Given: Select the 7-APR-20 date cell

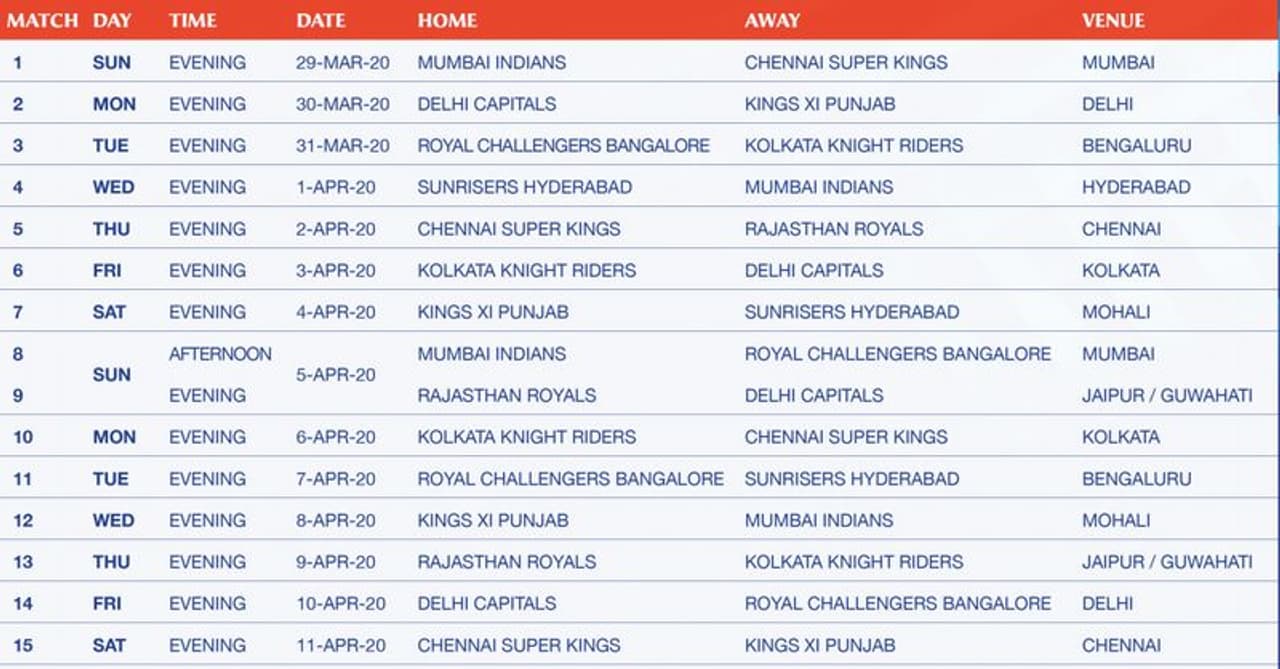Looking at the screenshot, I should pyautogui.click(x=336, y=479).
